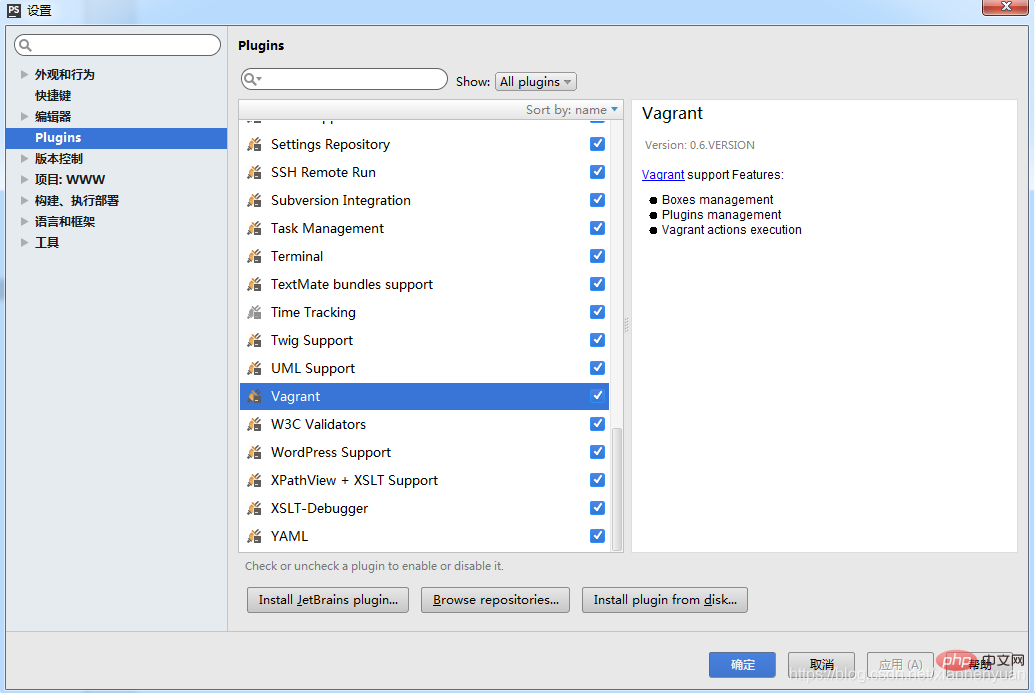Focus the plugin search field

click(x=345, y=80)
